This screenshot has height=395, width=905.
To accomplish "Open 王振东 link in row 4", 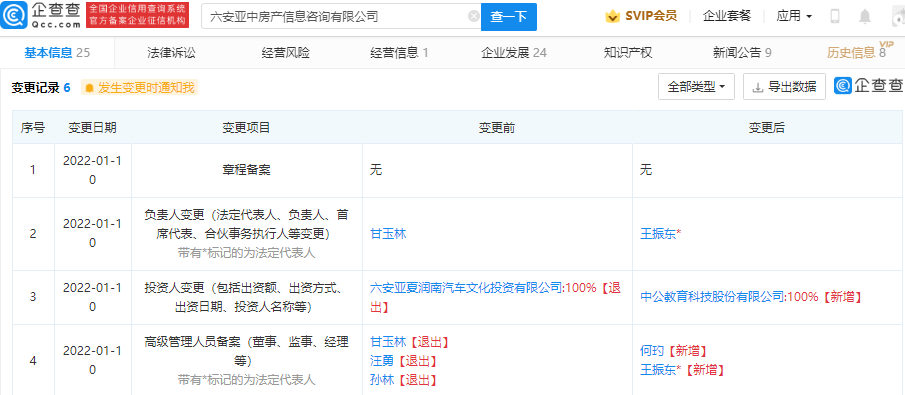I will click(x=659, y=370).
